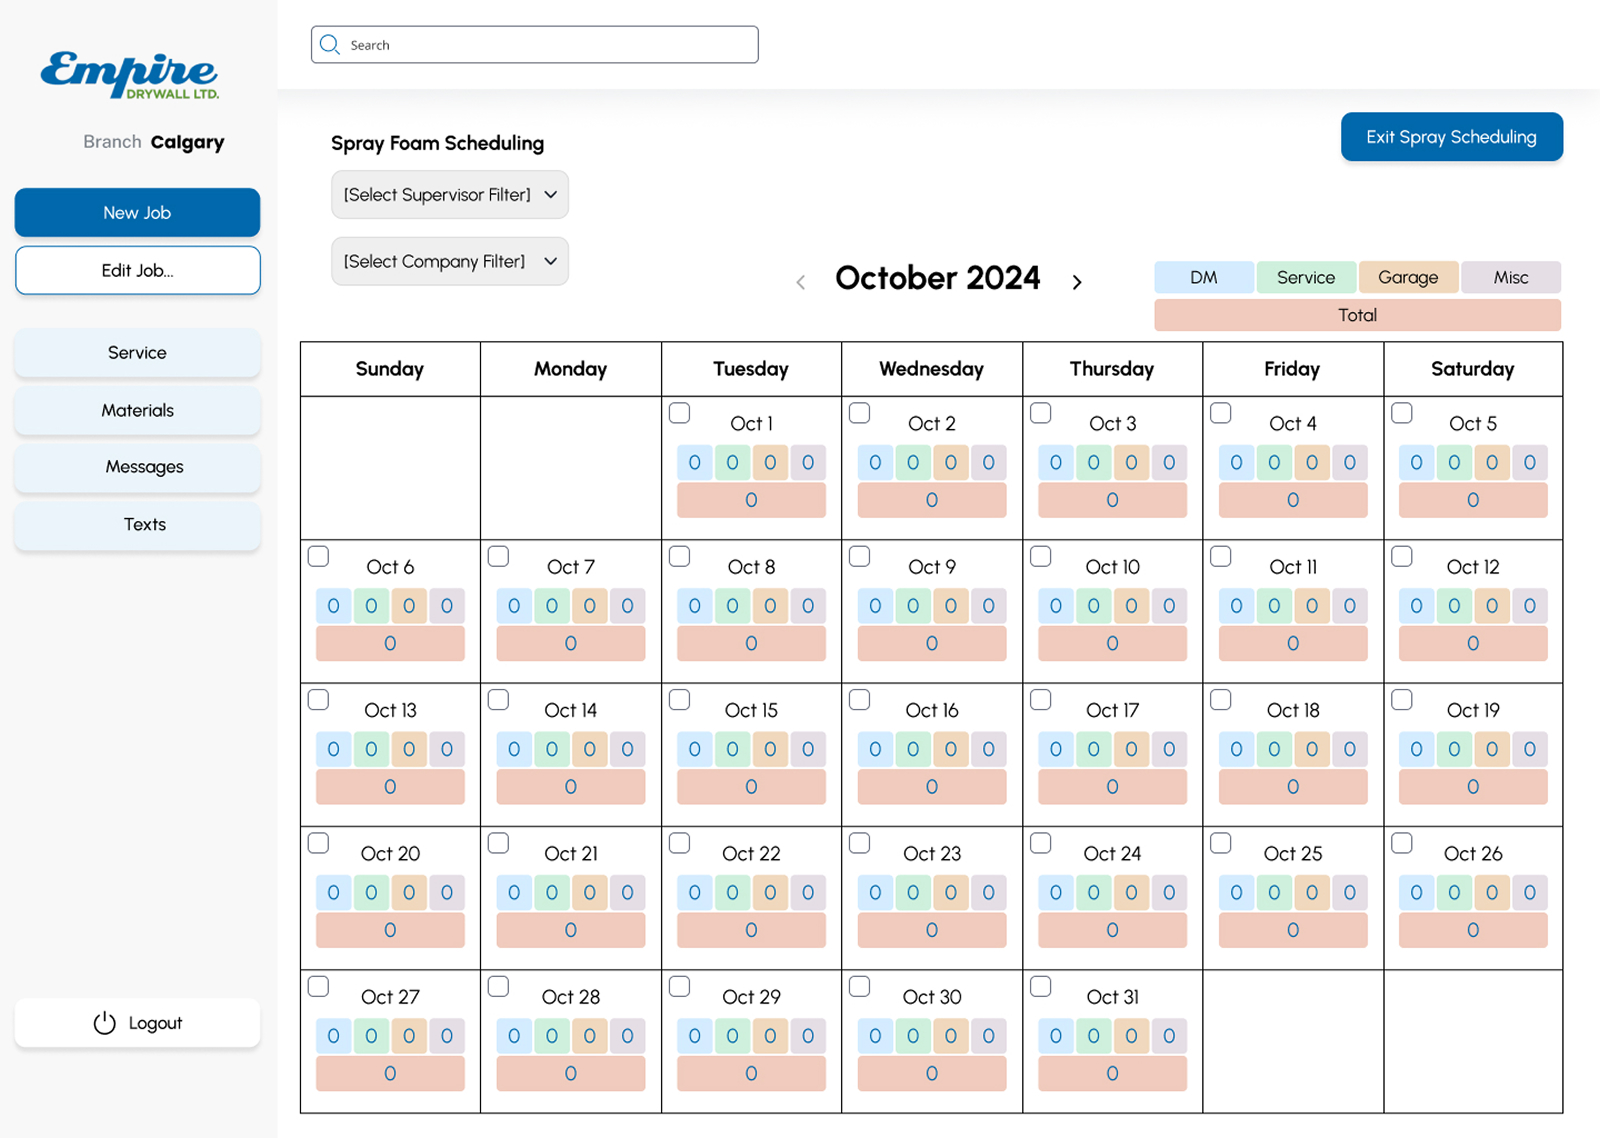Viewport: 1600px width, 1138px height.
Task: Click the green Service legend swatch
Action: 1306,277
